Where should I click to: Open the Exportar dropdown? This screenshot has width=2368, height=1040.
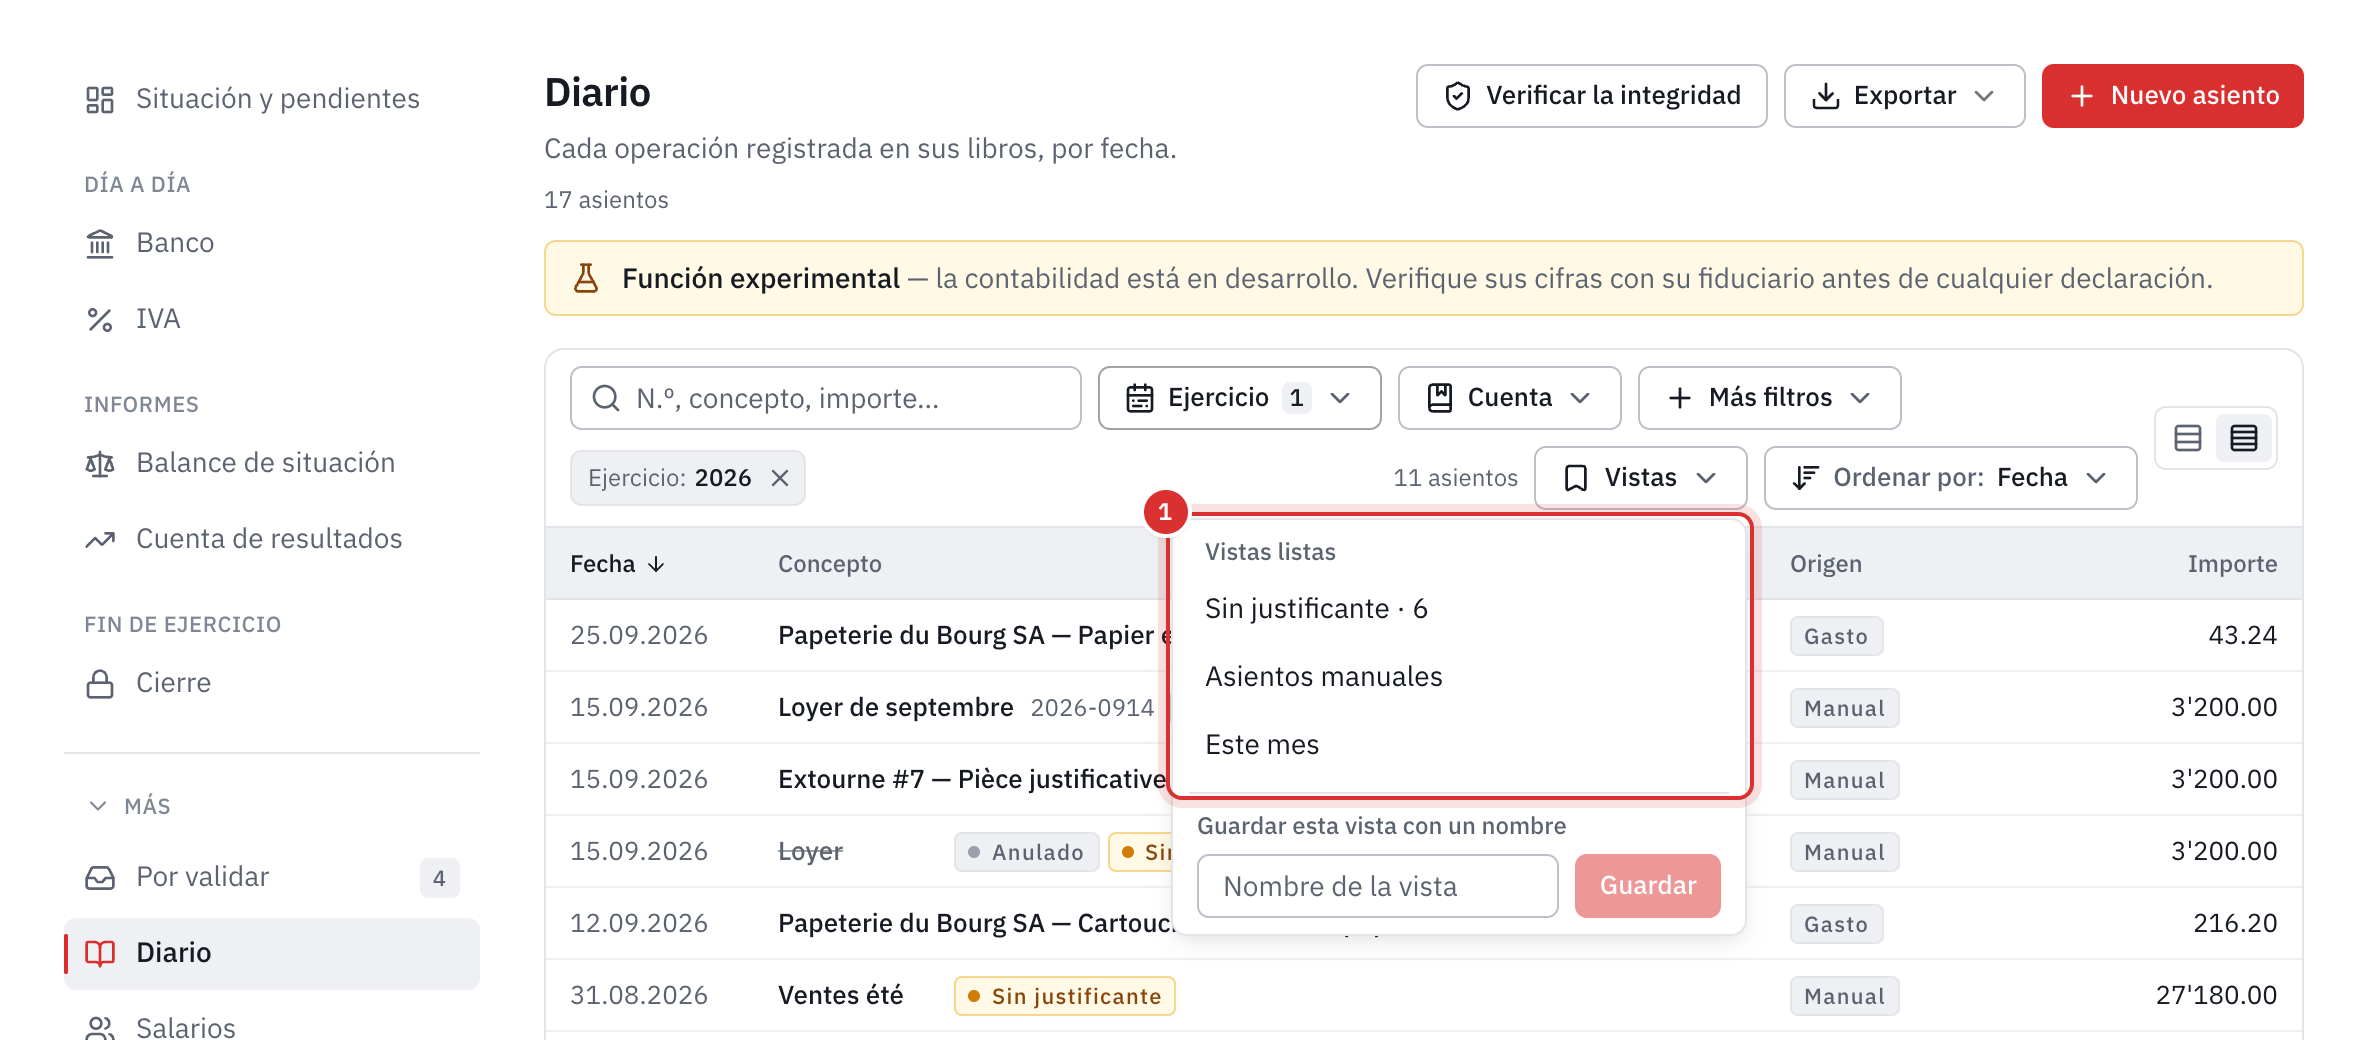pyautogui.click(x=1904, y=96)
